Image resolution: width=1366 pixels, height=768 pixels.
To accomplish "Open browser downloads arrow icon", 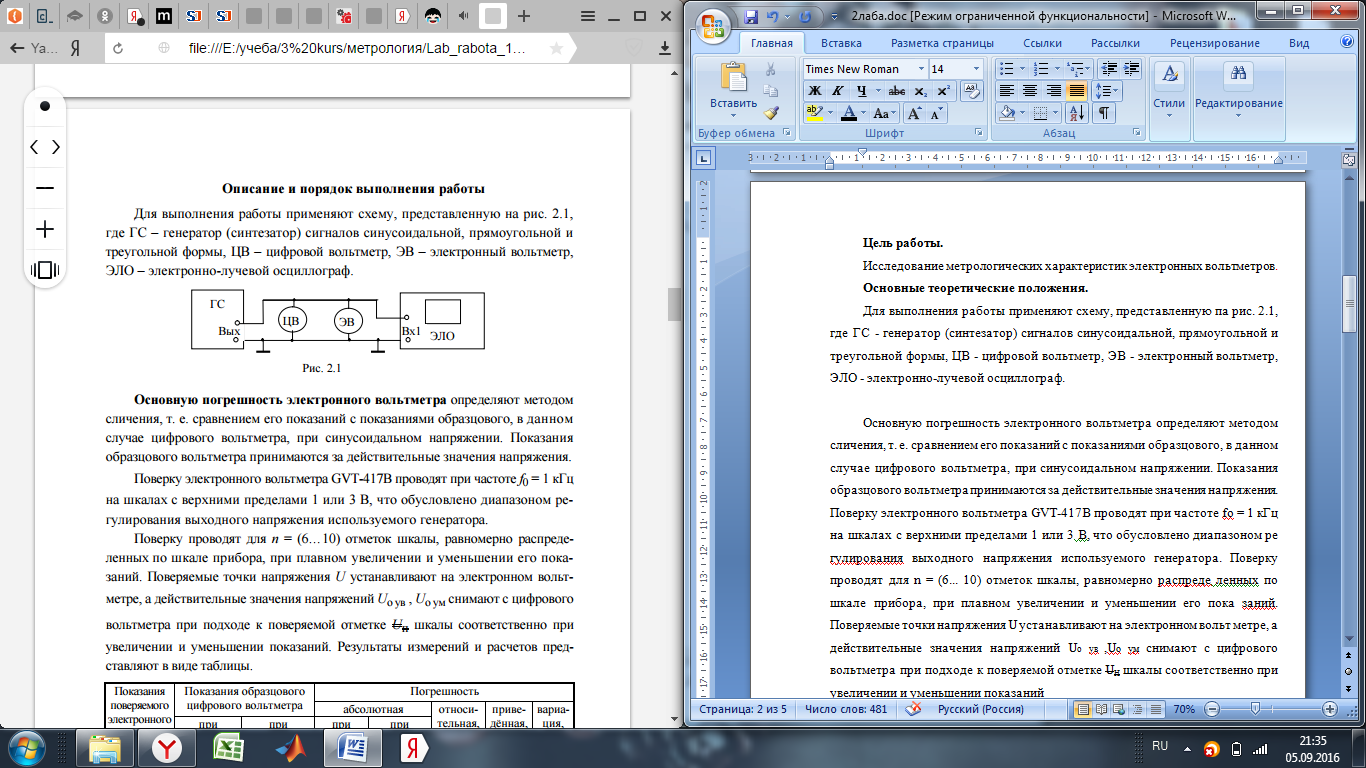I will 665,48.
